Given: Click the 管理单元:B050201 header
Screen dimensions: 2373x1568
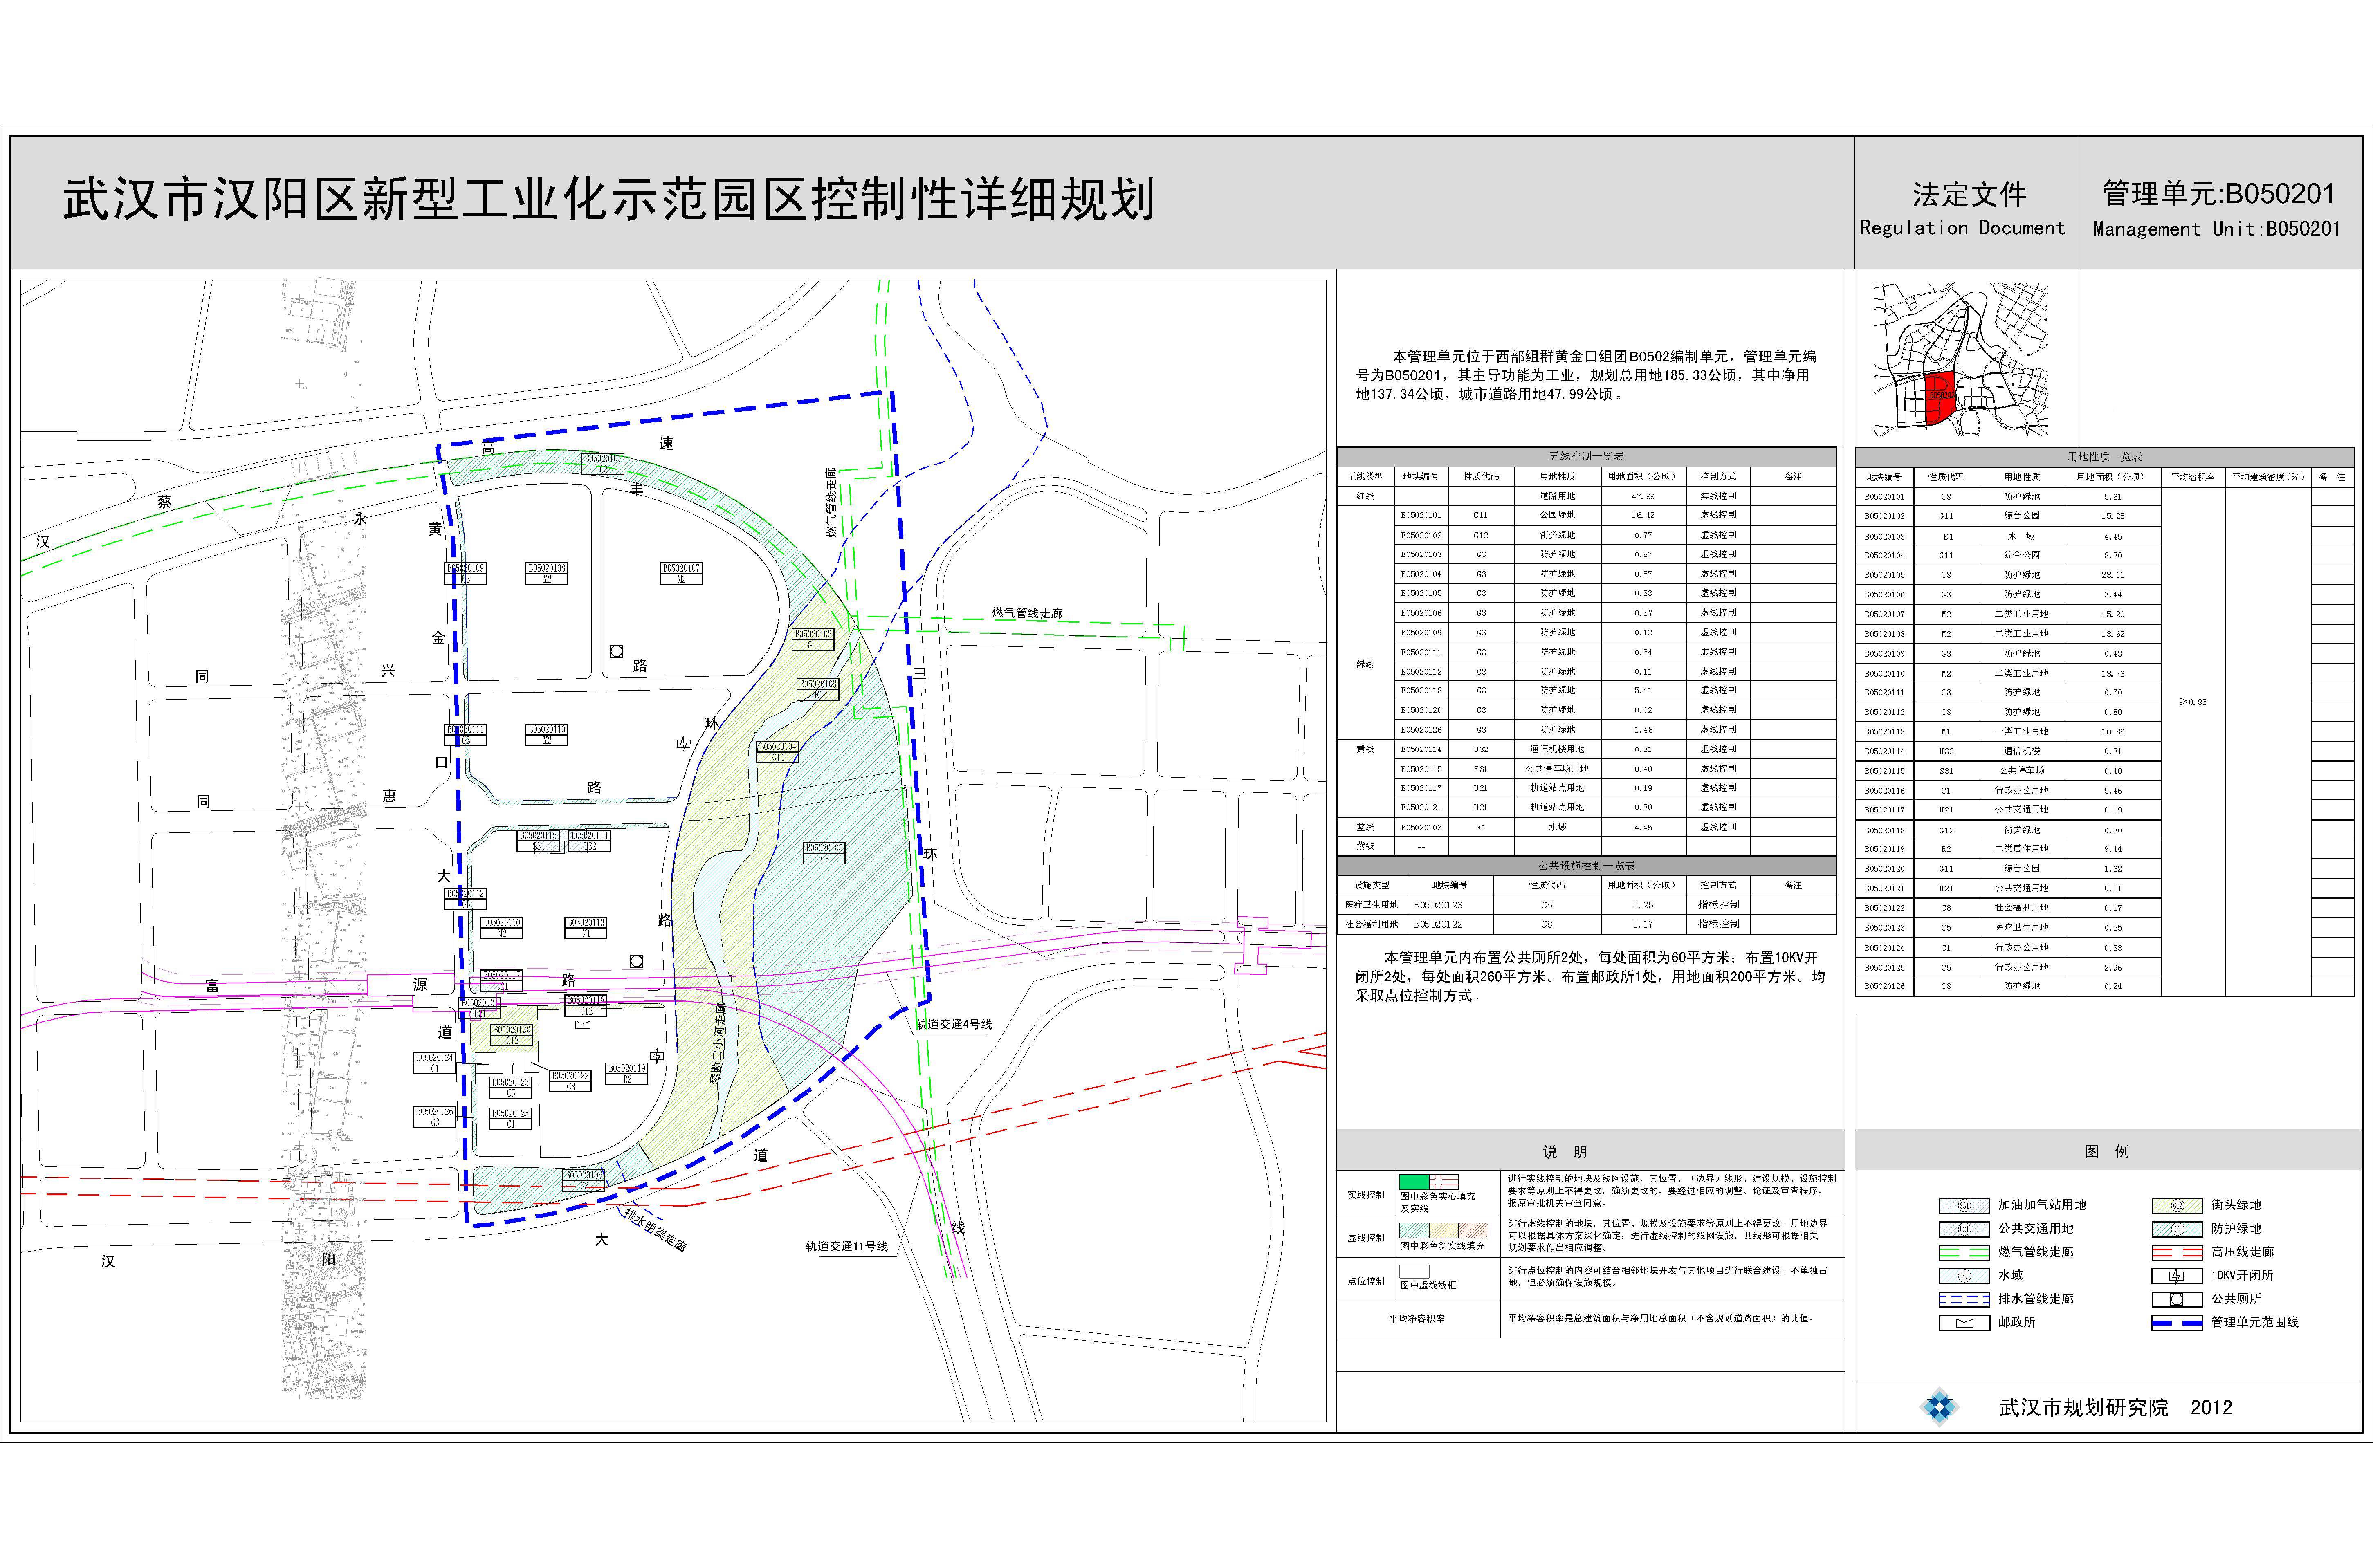Looking at the screenshot, I should (2217, 209).
